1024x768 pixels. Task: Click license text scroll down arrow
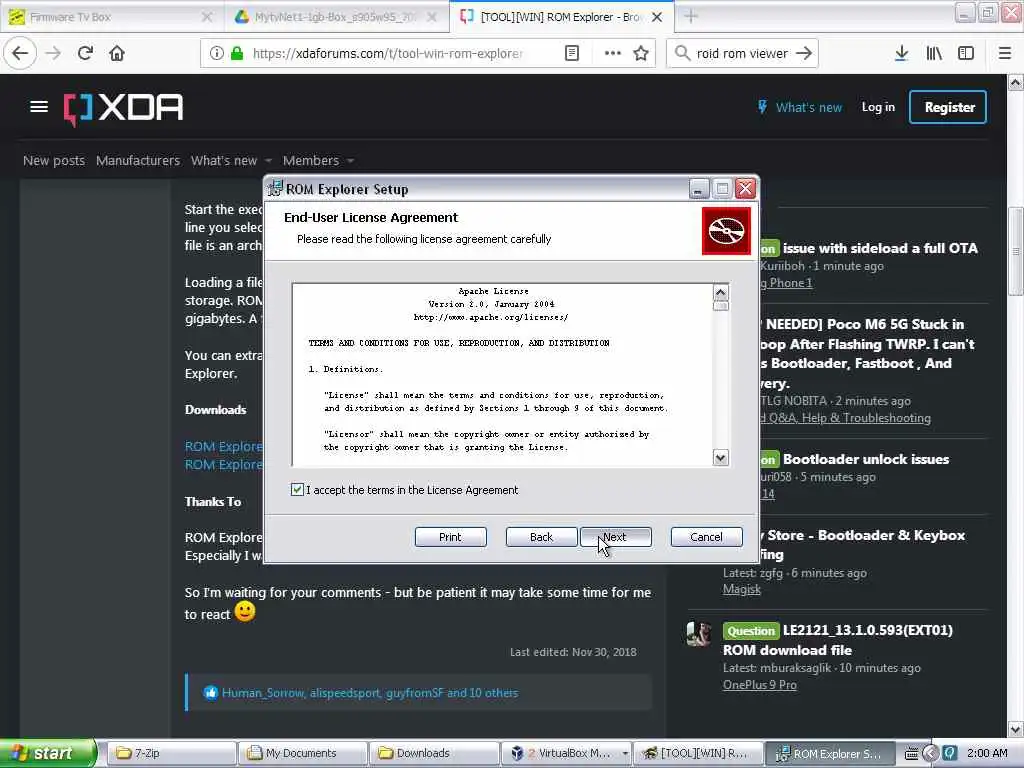[720, 458]
